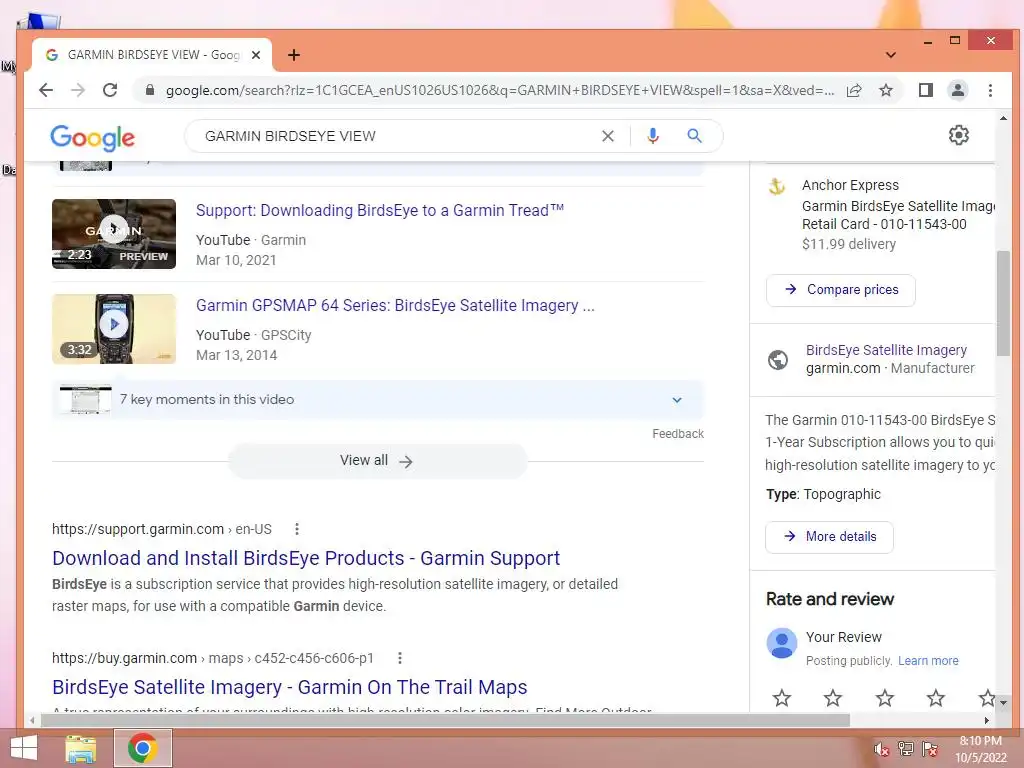This screenshot has width=1024, height=768.
Task: Click the Chrome address bar URL
Action: tap(500, 90)
